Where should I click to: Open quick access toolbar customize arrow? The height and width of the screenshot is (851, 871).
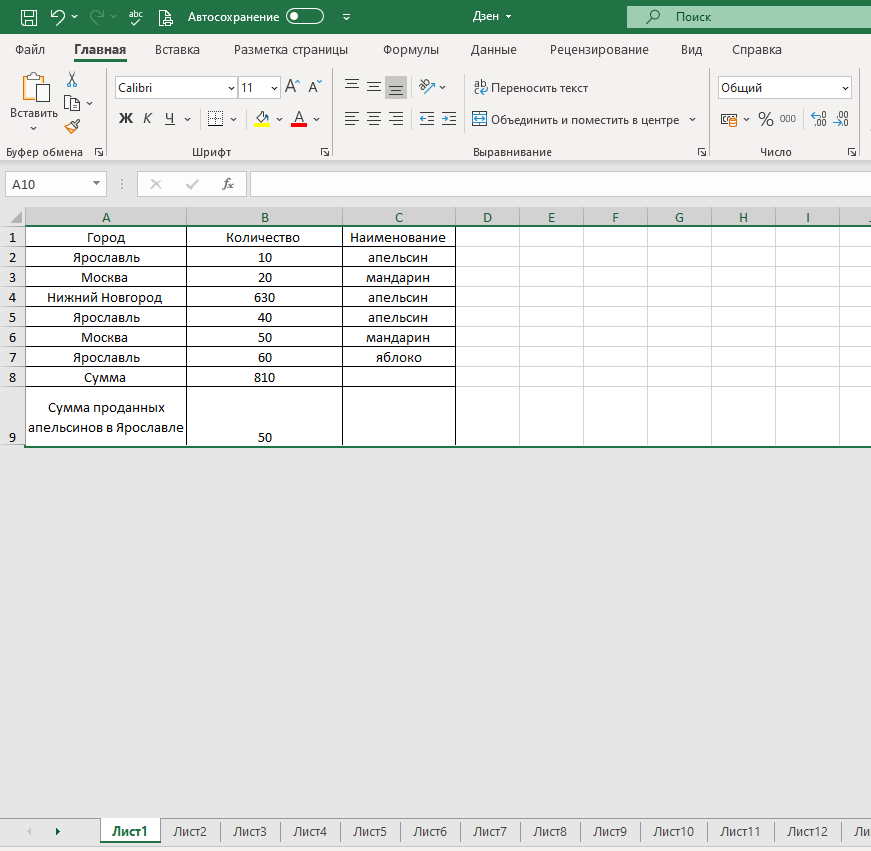coord(347,17)
